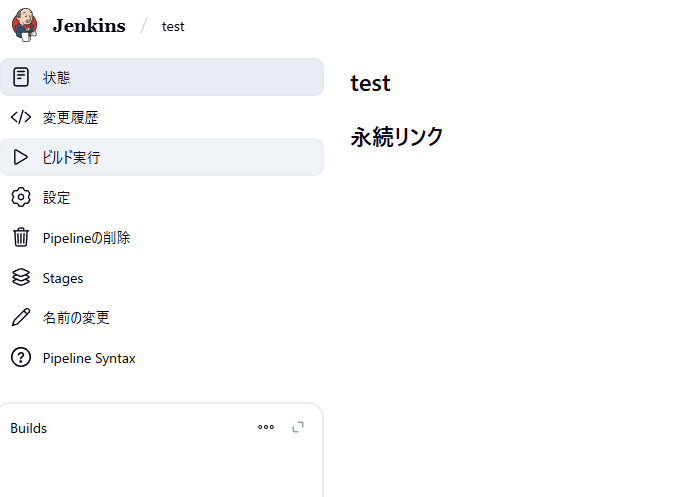Expand the Builds panel

pyautogui.click(x=298, y=427)
